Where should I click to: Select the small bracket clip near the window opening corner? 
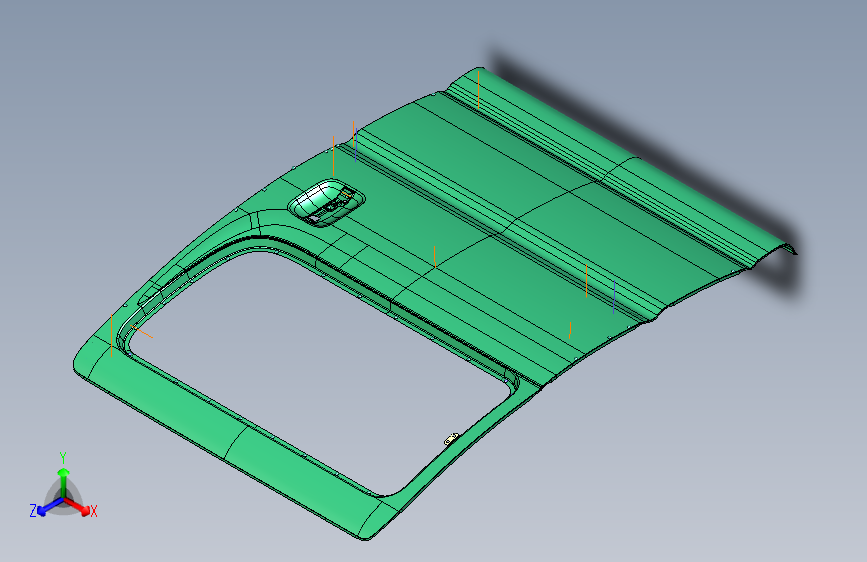(x=452, y=439)
